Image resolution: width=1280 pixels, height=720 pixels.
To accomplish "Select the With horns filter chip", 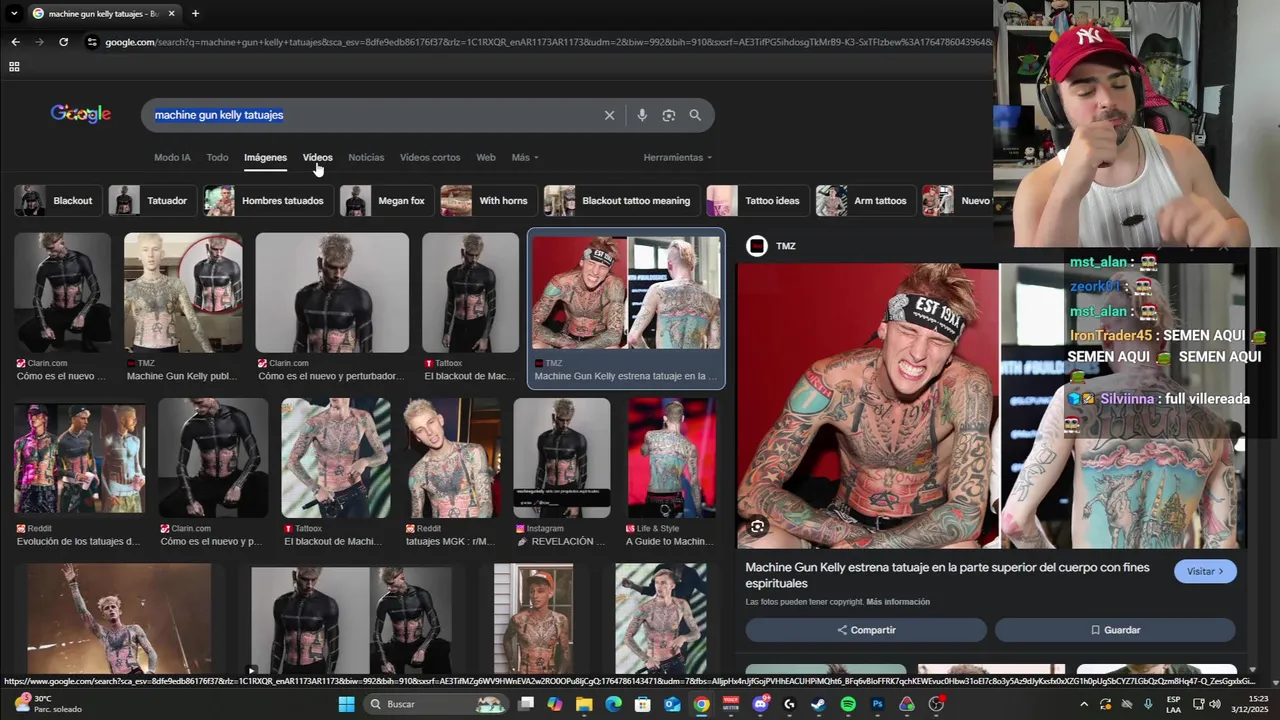I will (488, 201).
